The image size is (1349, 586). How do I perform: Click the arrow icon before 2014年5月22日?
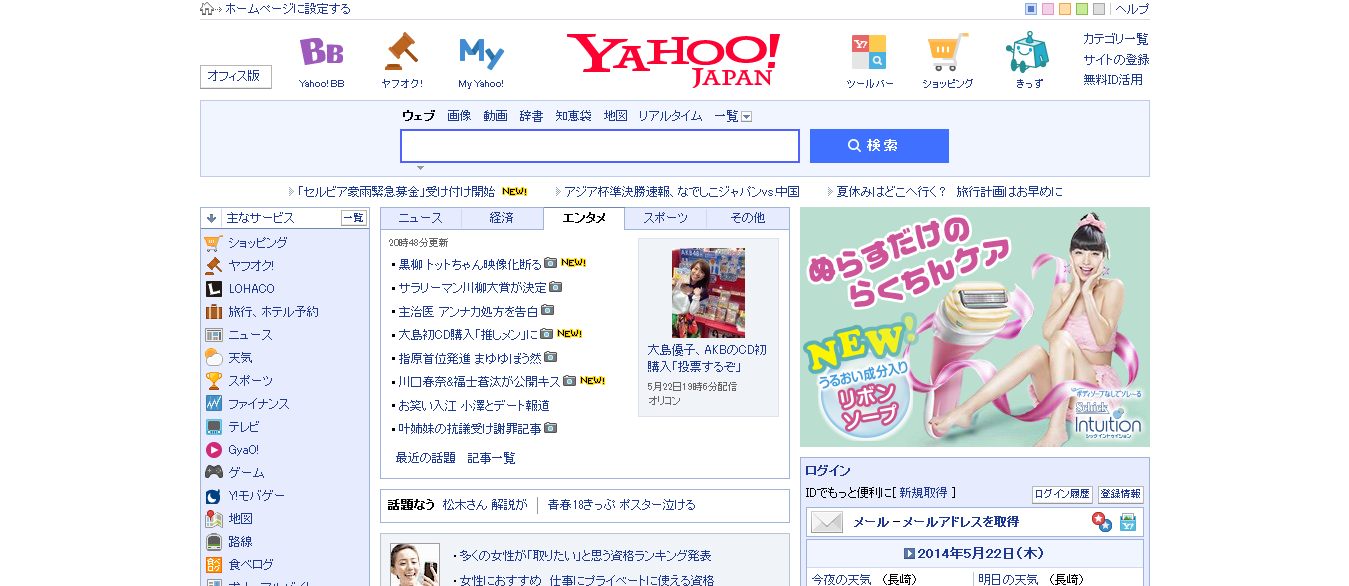pyautogui.click(x=909, y=553)
